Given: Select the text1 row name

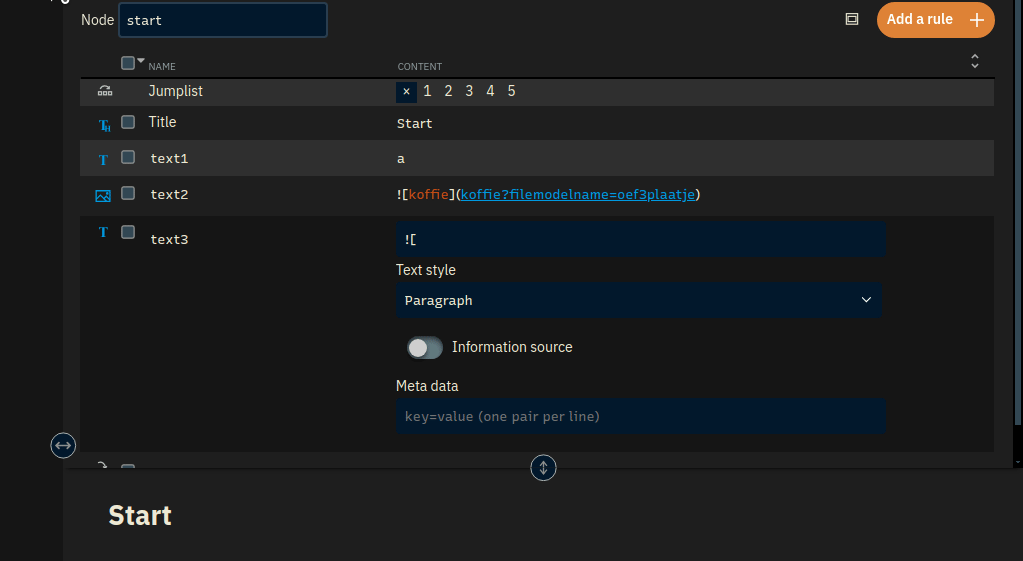Looking at the screenshot, I should [x=169, y=159].
